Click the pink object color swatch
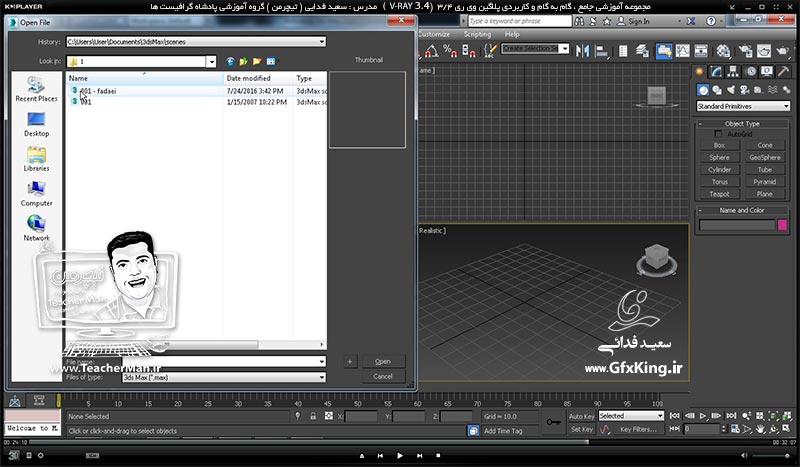800x467 pixels. coord(782,225)
